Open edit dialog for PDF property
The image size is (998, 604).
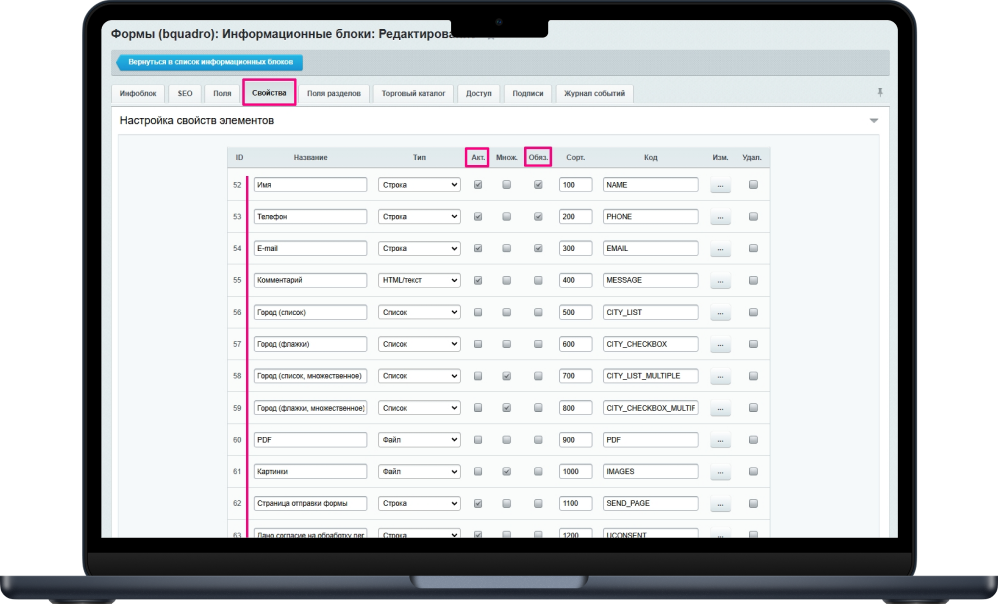point(720,440)
